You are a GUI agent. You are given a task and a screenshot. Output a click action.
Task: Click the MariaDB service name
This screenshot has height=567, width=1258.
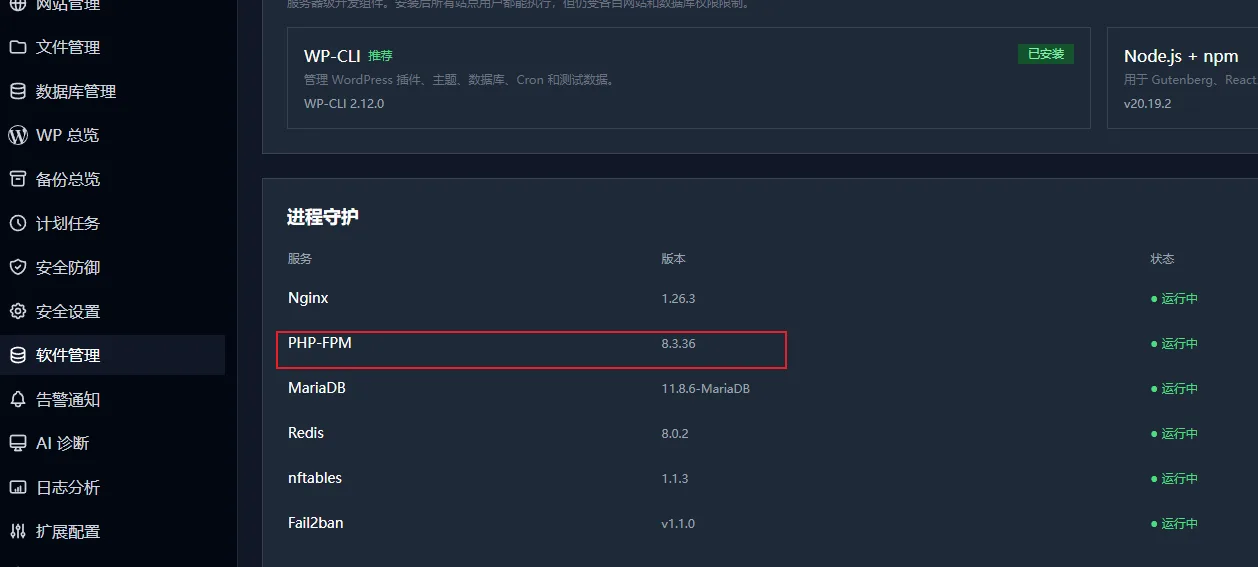317,388
